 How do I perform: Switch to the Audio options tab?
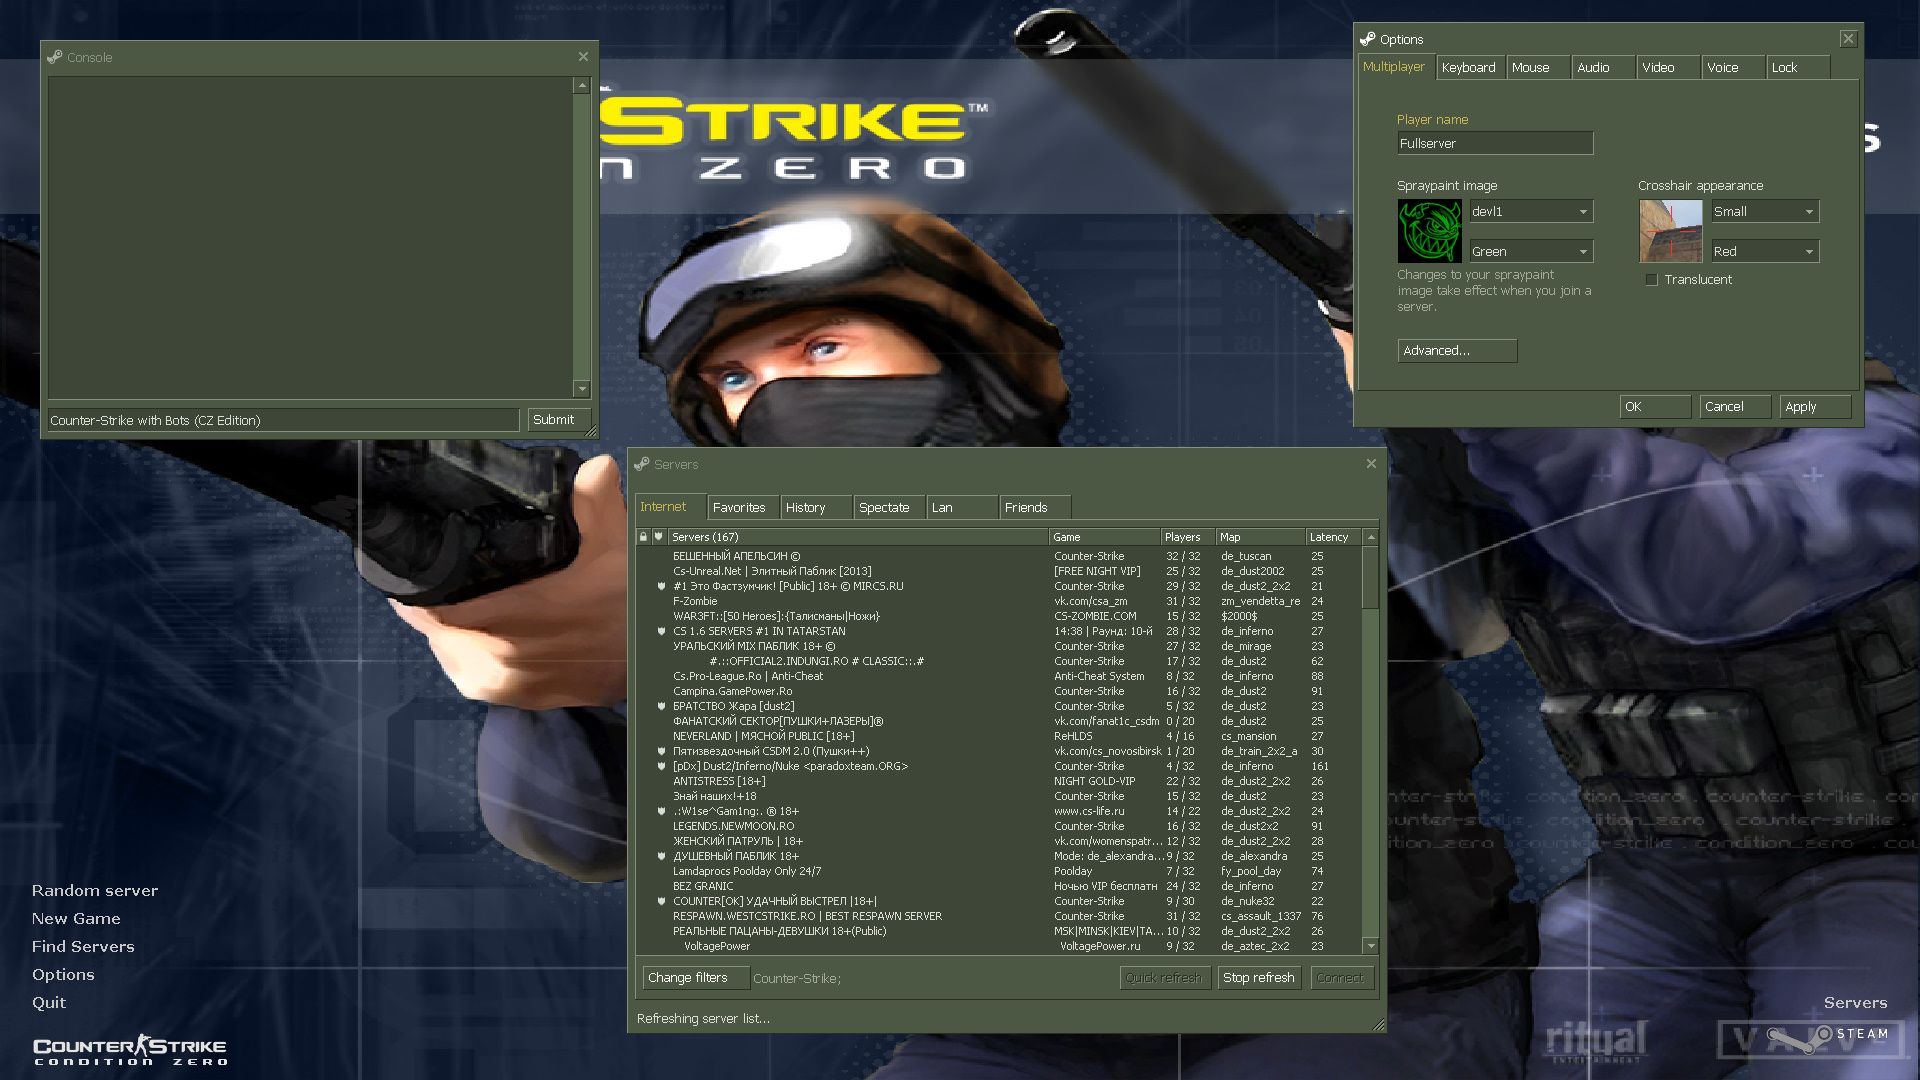point(1603,68)
